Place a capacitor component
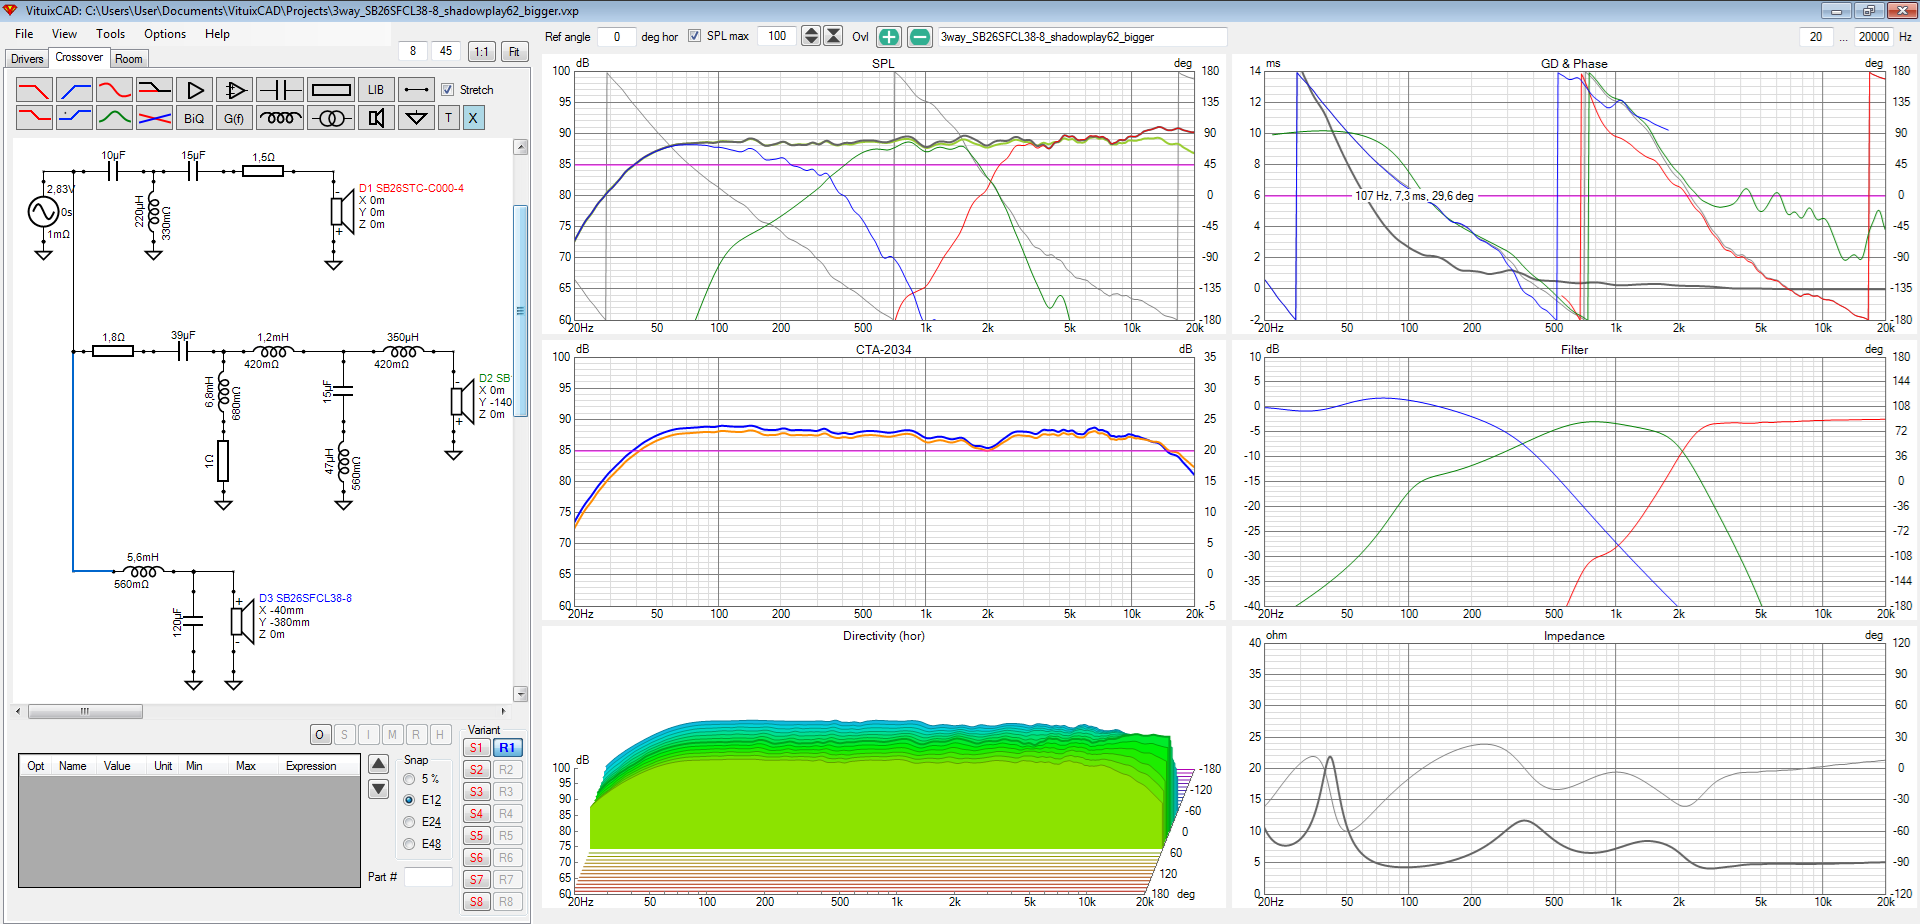Viewport: 1920px width, 924px height. click(280, 90)
